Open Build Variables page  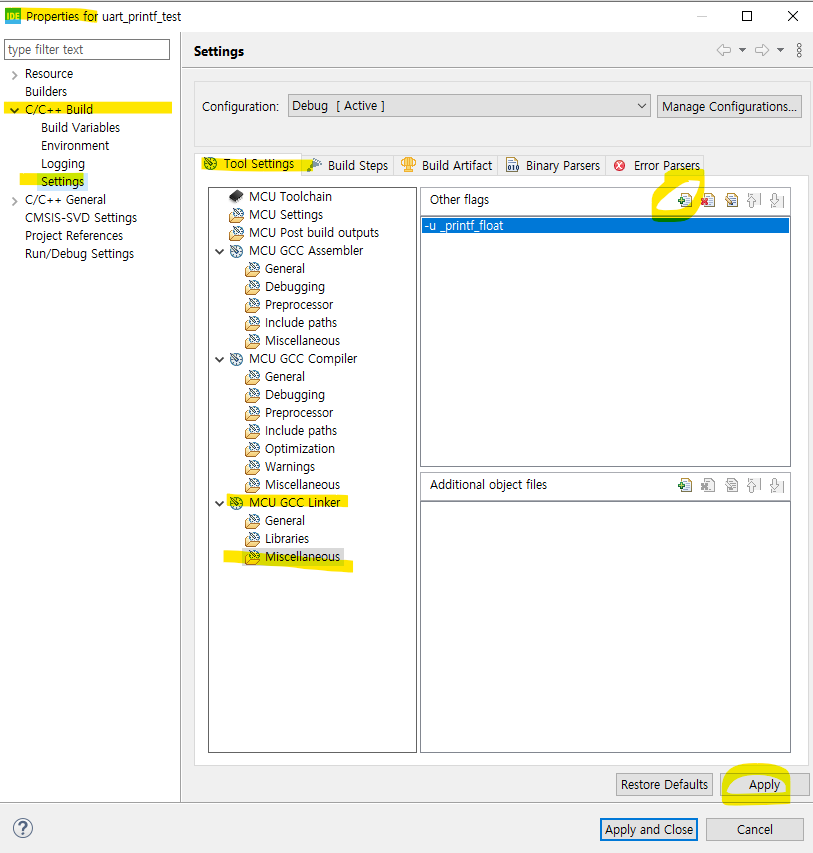coord(80,127)
